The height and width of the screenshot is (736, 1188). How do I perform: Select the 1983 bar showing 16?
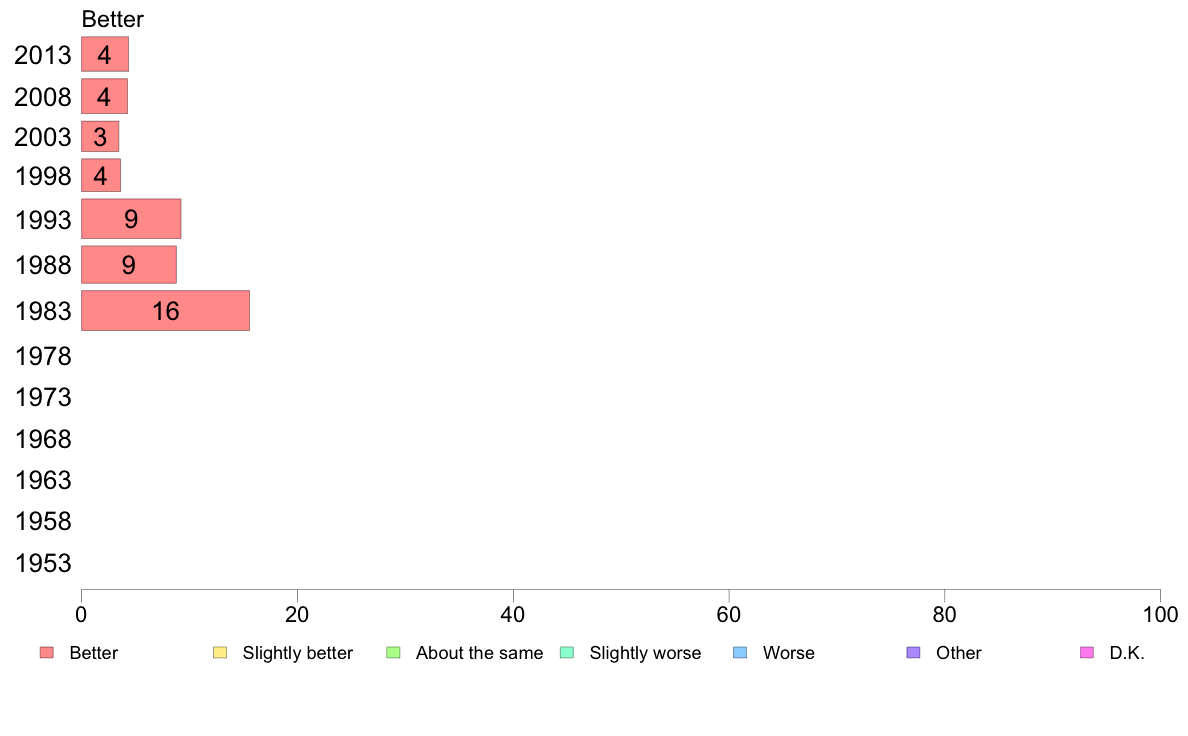pos(165,311)
